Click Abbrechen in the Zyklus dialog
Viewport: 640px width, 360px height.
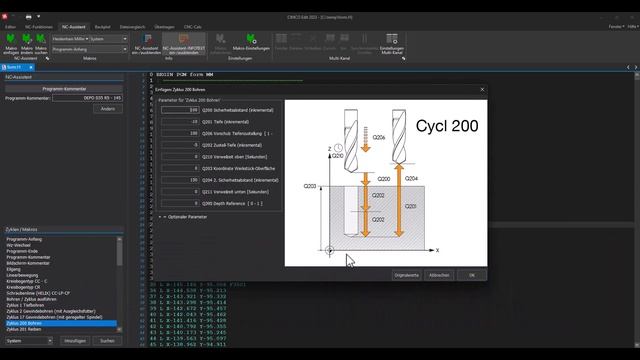coord(439,275)
